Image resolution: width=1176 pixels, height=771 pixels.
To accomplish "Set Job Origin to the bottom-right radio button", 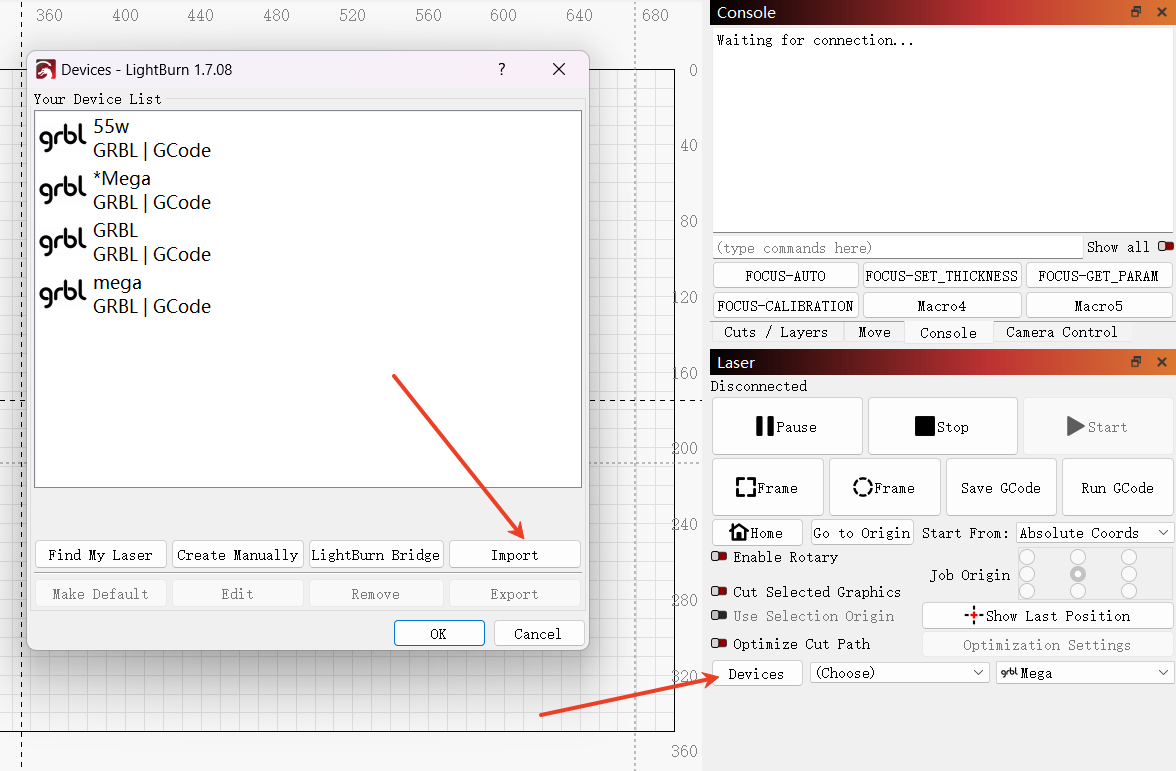I will tap(1129, 591).
